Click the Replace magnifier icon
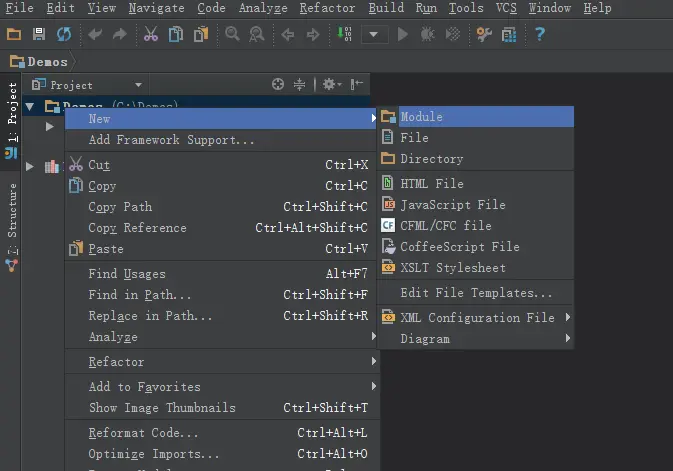The height and width of the screenshot is (471, 673). 257,34
